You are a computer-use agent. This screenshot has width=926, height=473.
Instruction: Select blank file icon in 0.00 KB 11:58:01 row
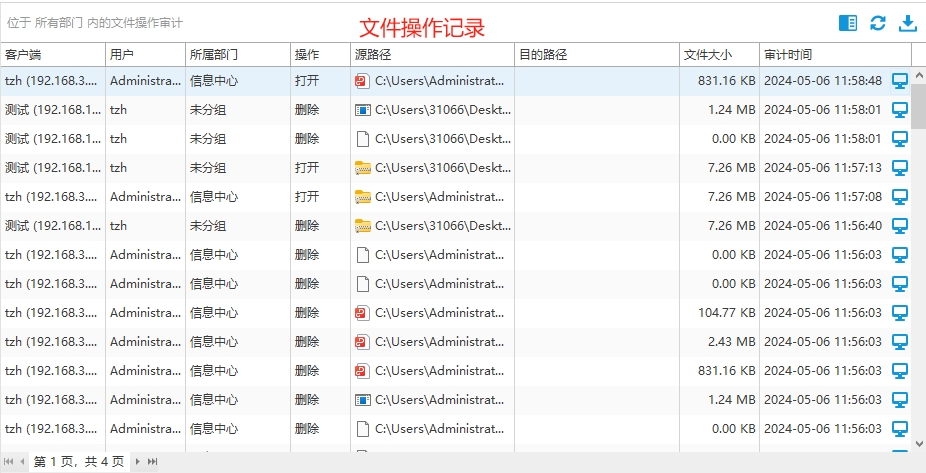[x=363, y=139]
